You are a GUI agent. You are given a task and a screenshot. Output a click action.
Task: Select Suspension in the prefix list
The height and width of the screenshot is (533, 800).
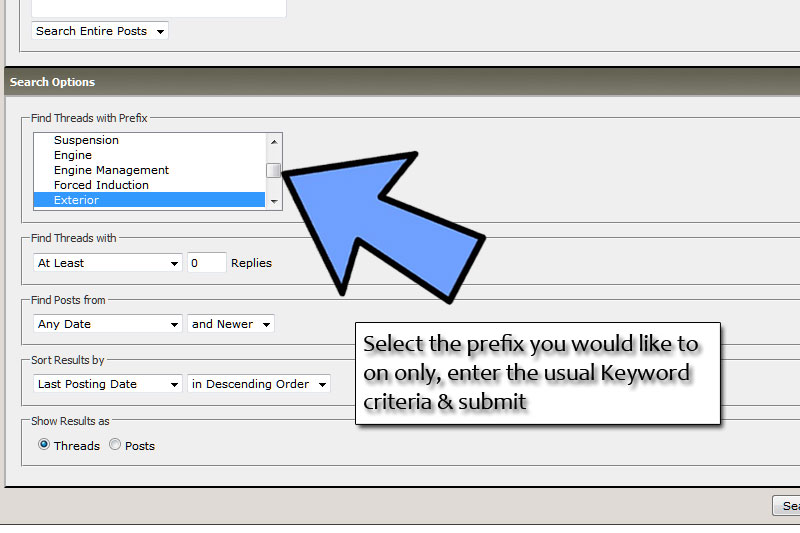click(86, 140)
